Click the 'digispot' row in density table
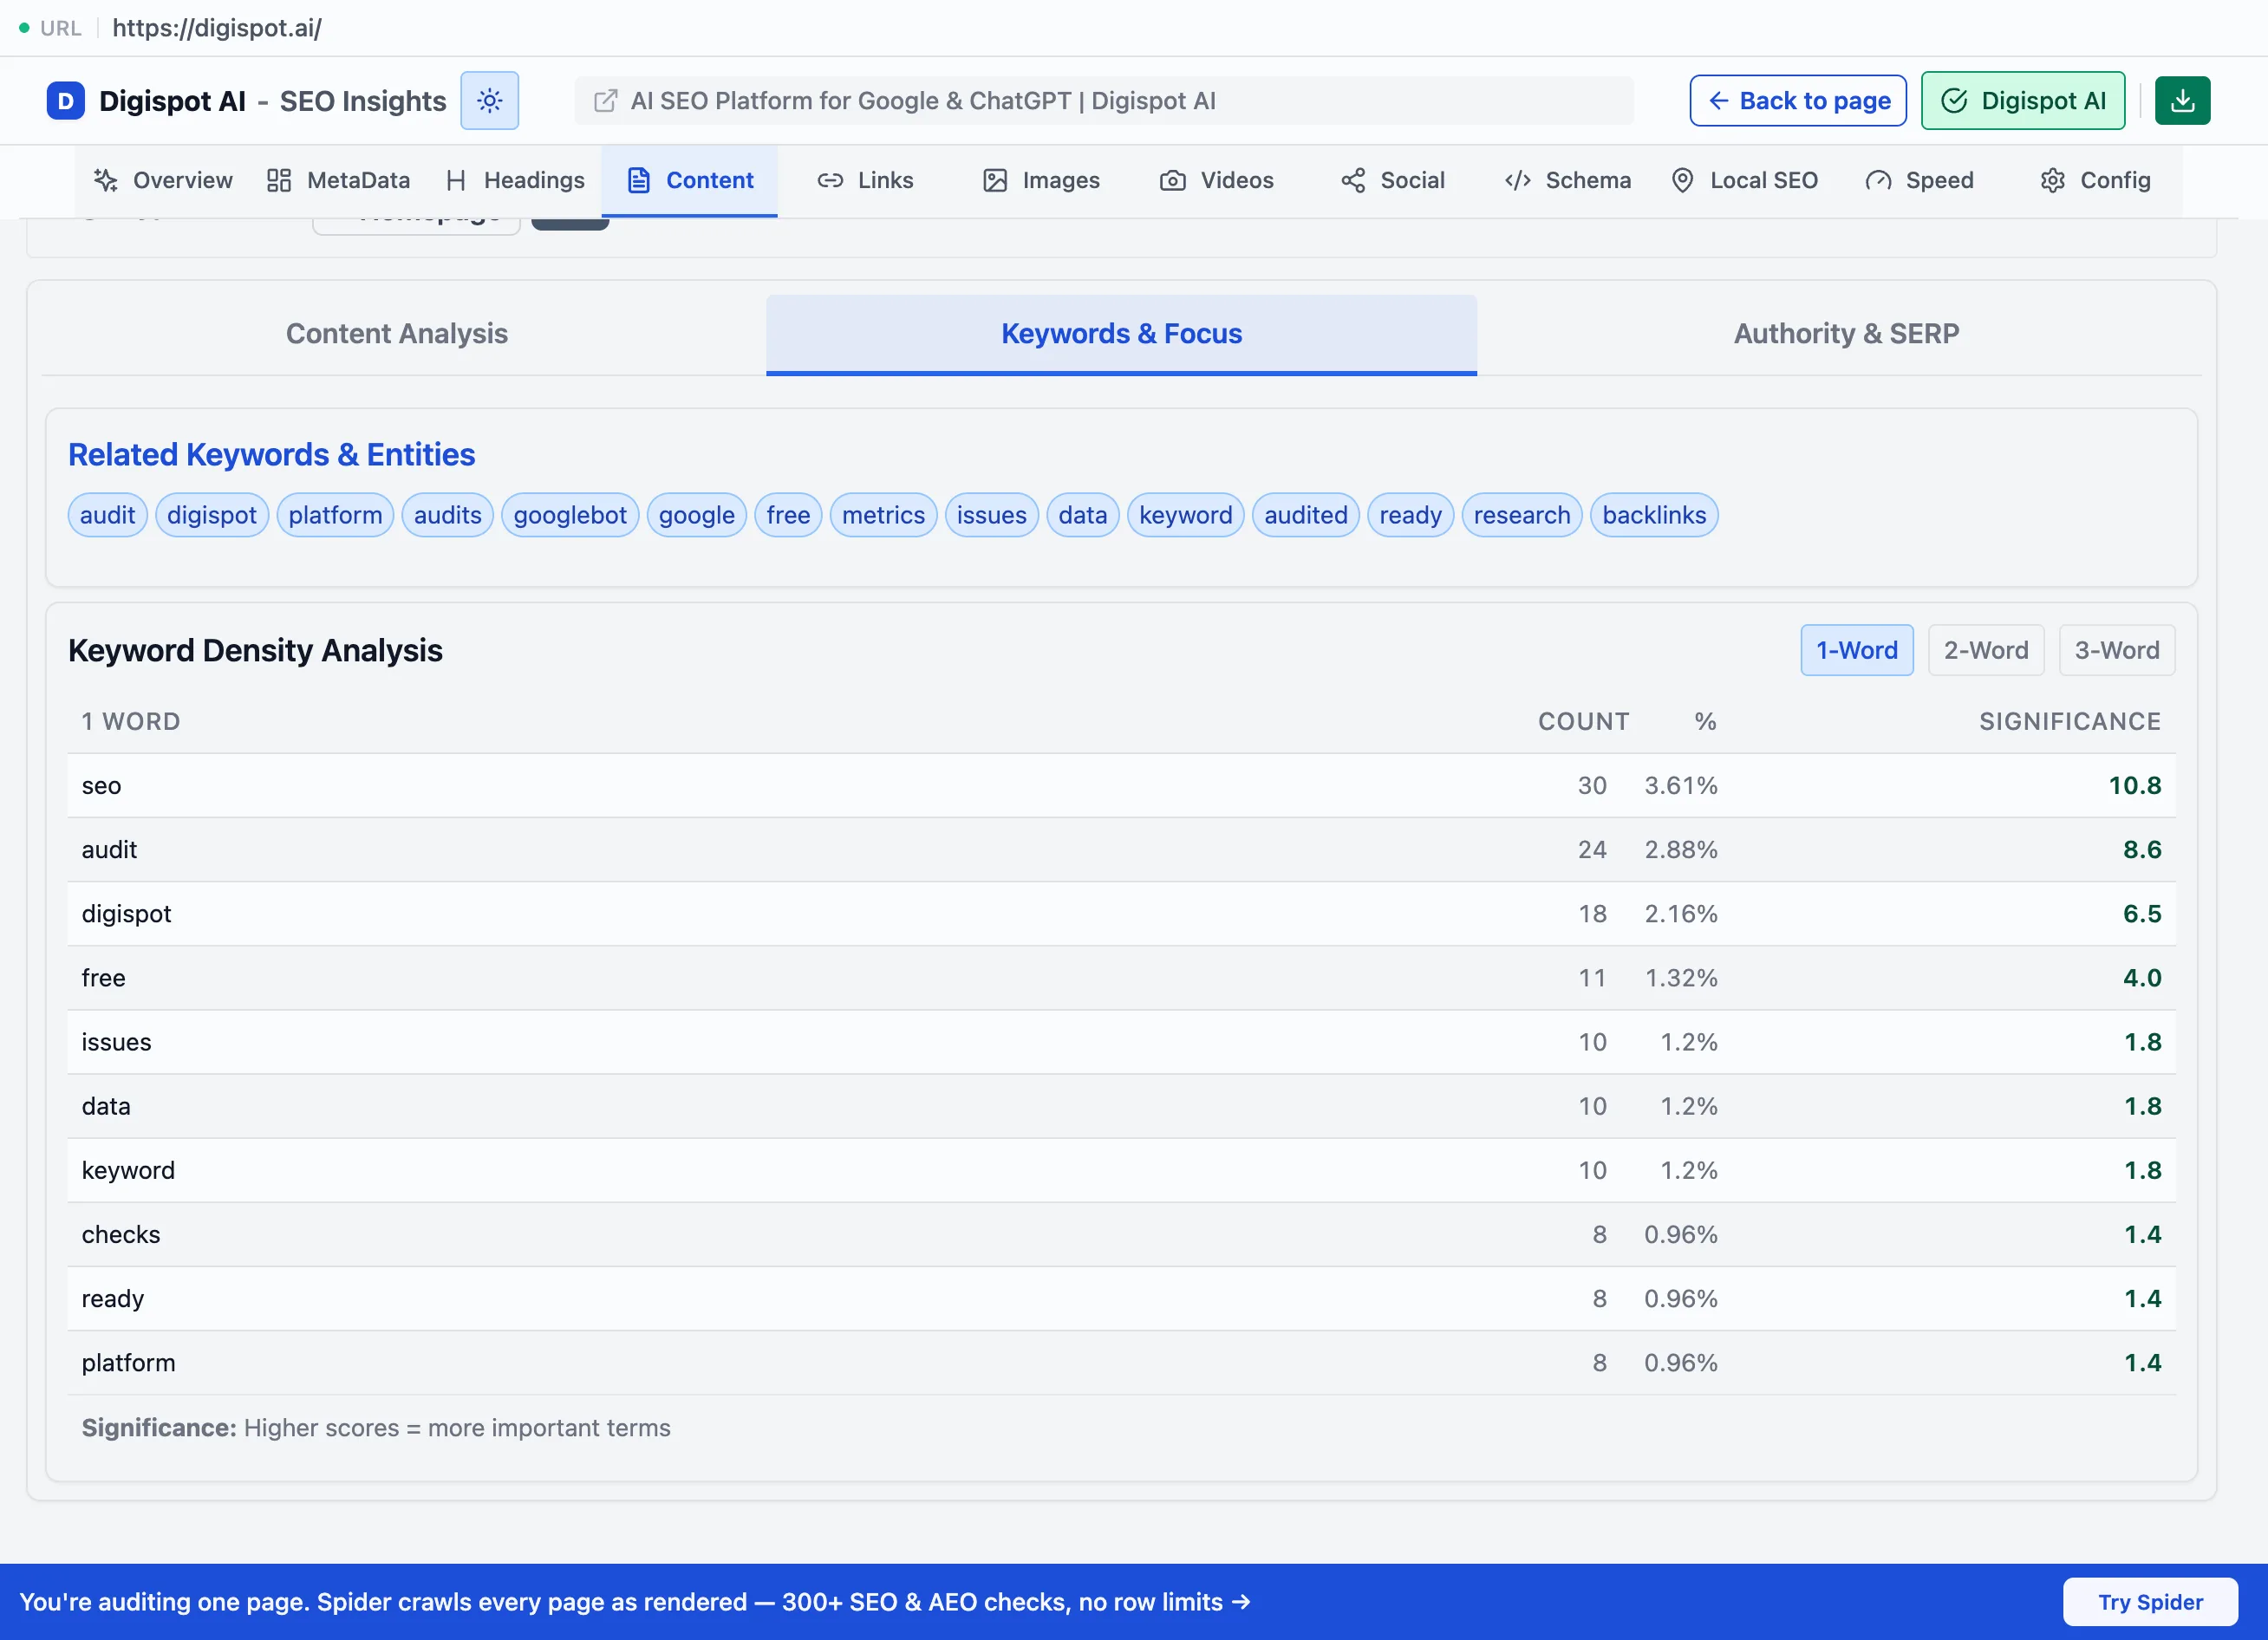Screen dimensions: 2268x1640 (1121, 914)
